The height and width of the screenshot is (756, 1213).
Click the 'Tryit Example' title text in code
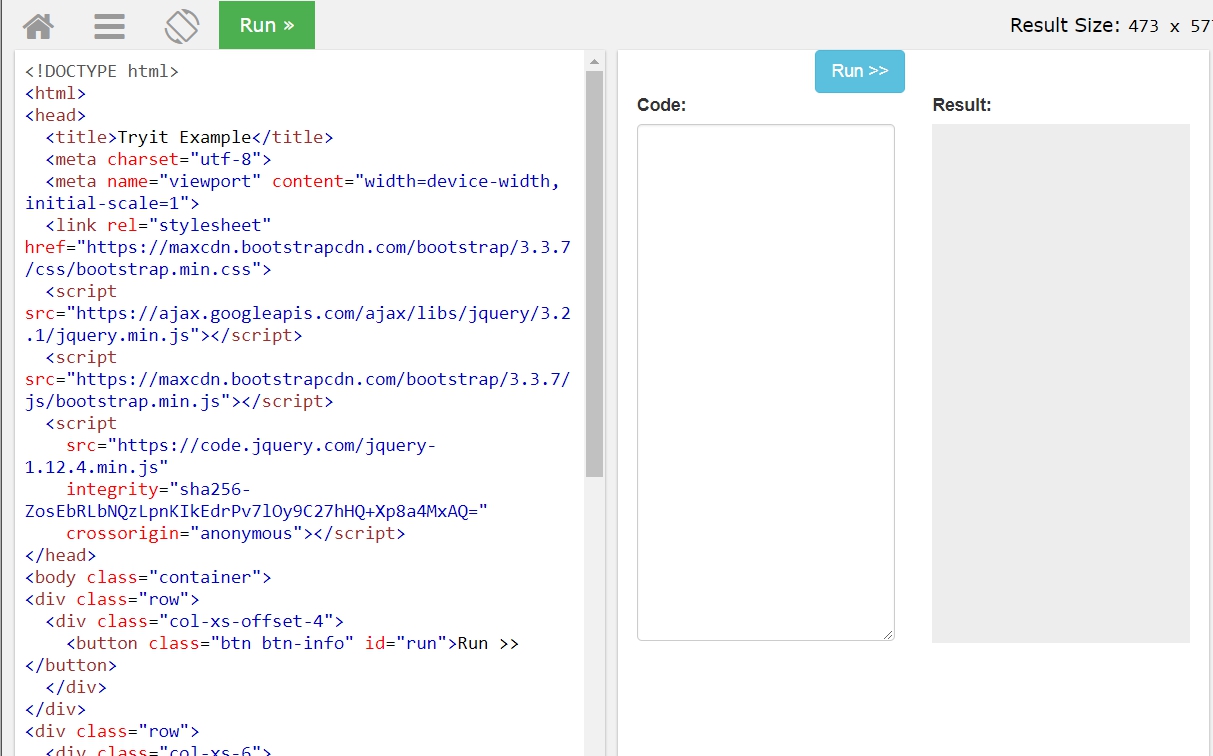184,138
